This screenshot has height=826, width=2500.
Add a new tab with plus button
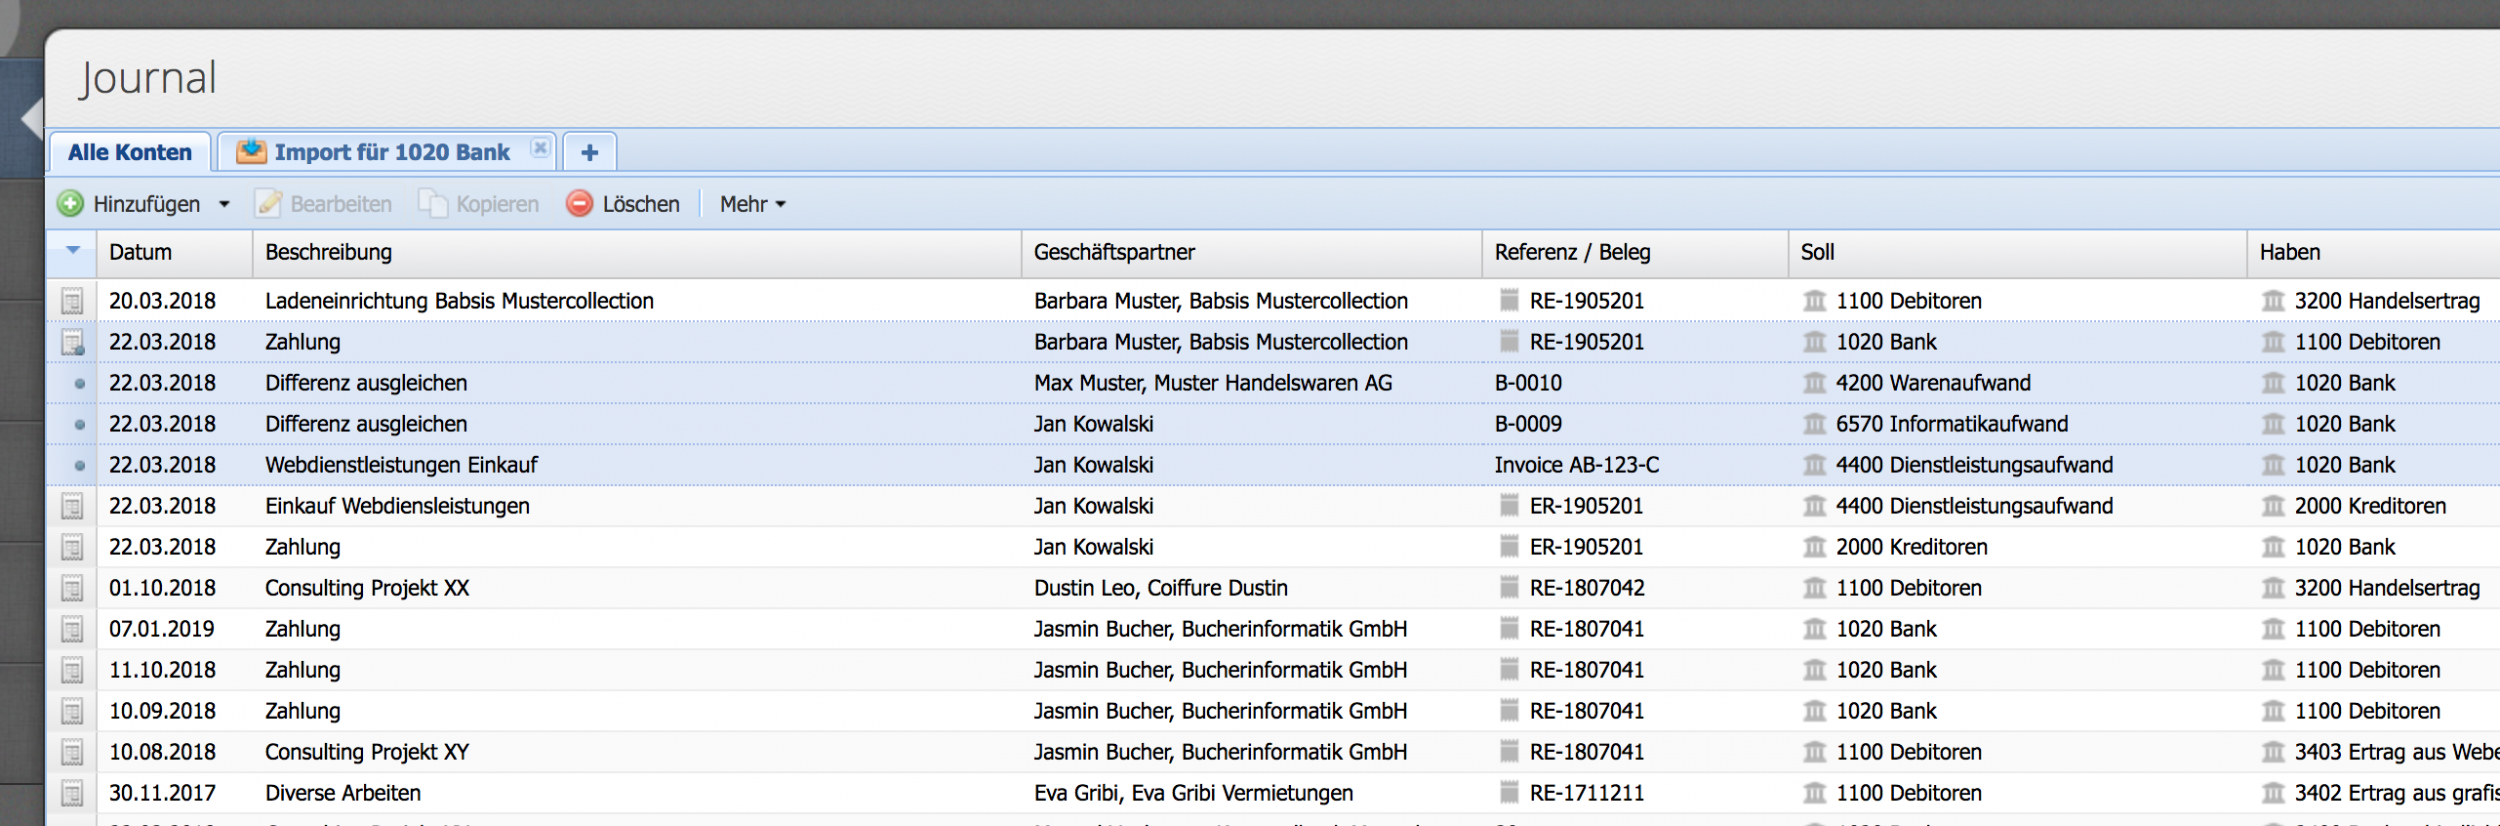point(589,152)
